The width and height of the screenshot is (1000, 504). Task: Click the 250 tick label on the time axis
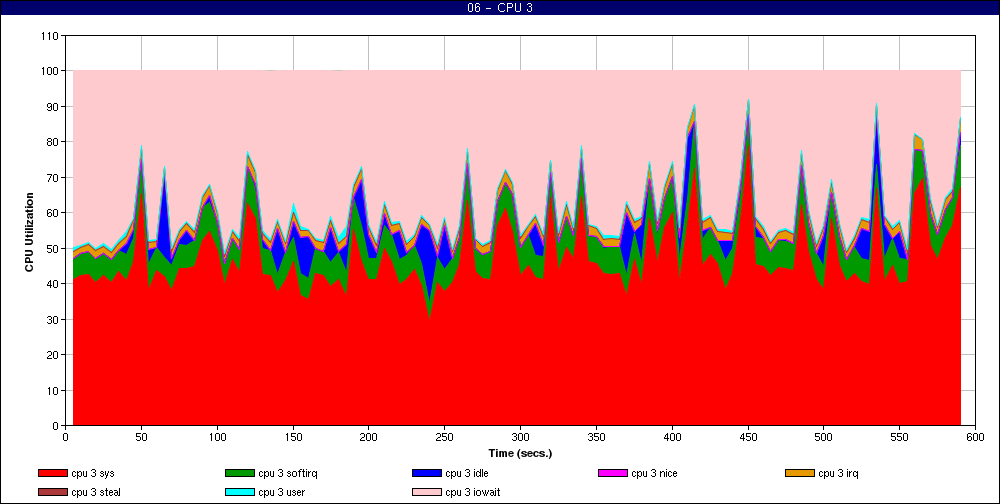[x=445, y=438]
